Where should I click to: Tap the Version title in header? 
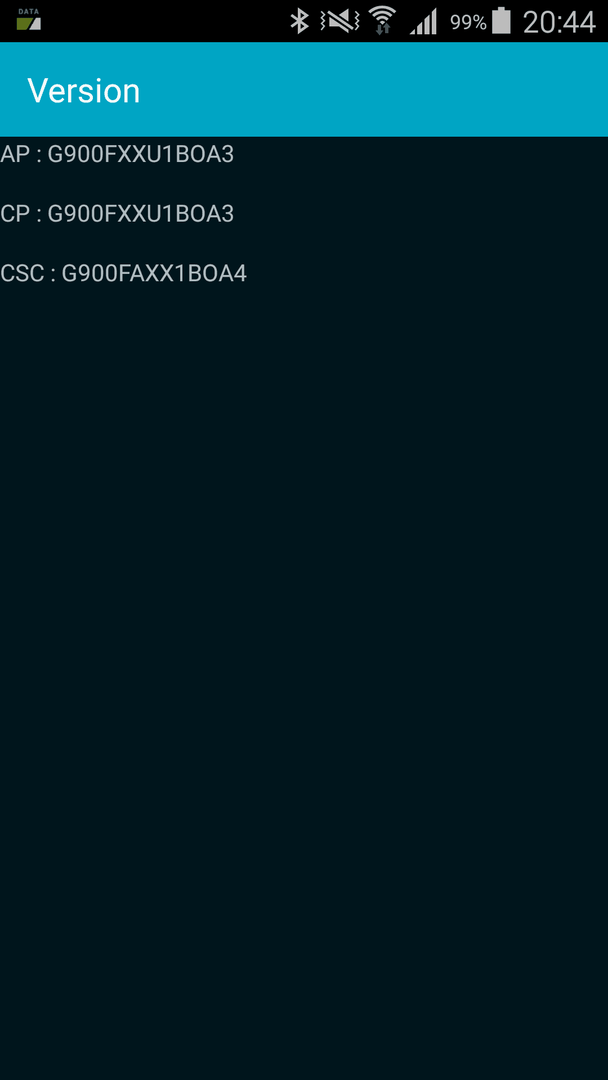(83, 90)
